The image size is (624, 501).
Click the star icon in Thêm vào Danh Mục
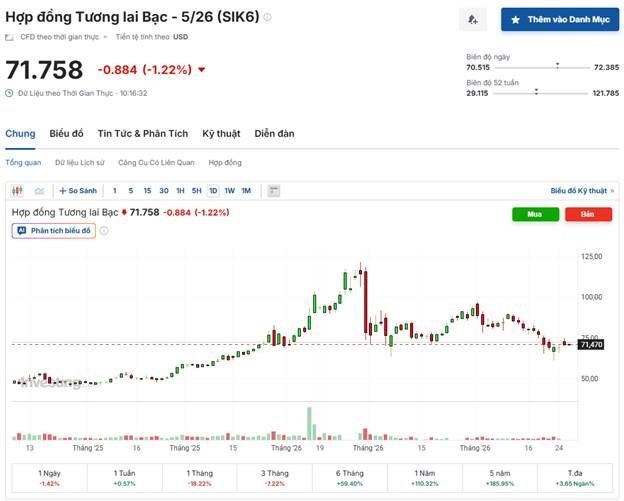click(516, 20)
